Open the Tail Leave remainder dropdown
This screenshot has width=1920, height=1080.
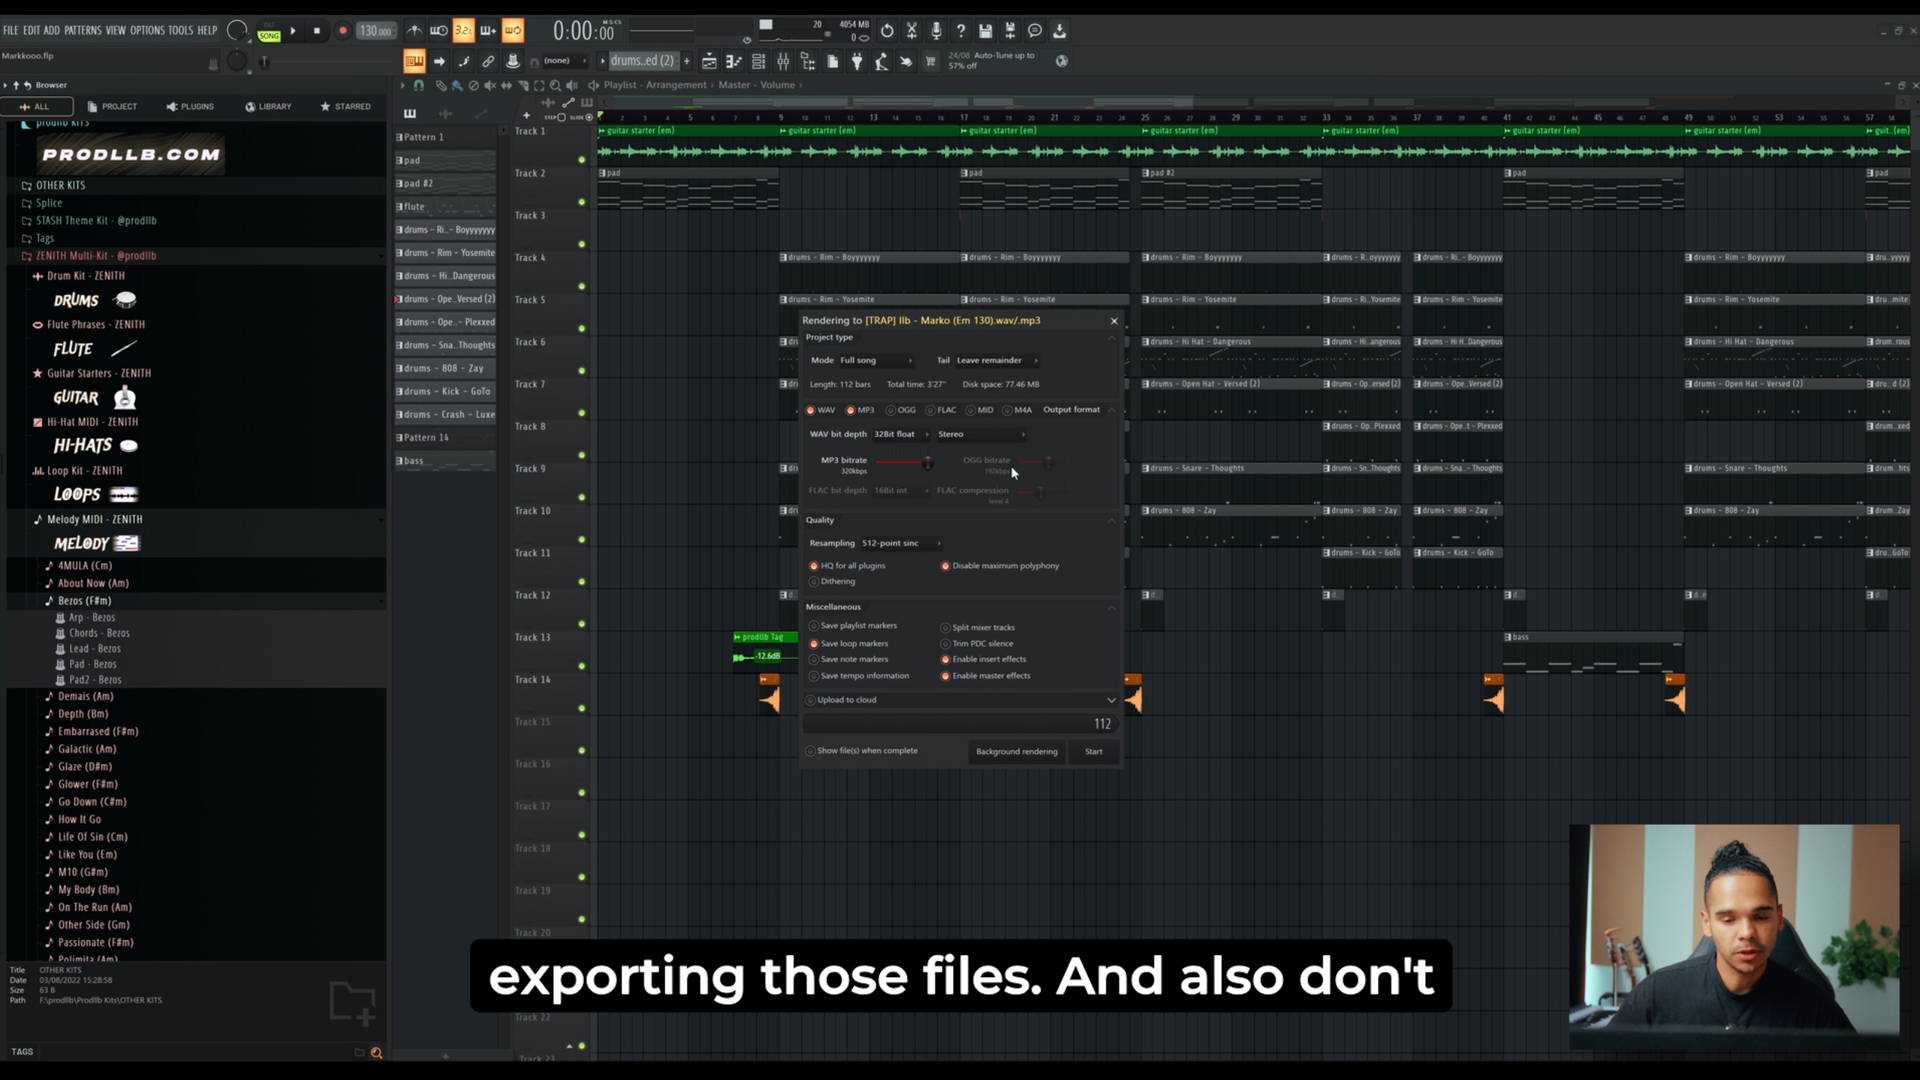point(997,360)
